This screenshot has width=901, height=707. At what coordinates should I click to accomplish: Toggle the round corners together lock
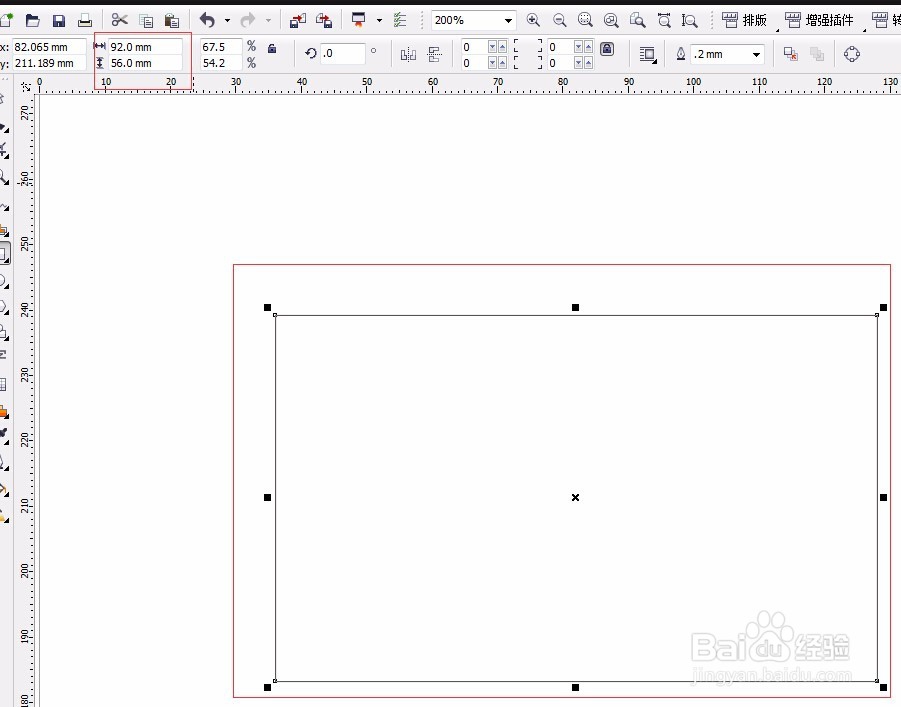607,49
